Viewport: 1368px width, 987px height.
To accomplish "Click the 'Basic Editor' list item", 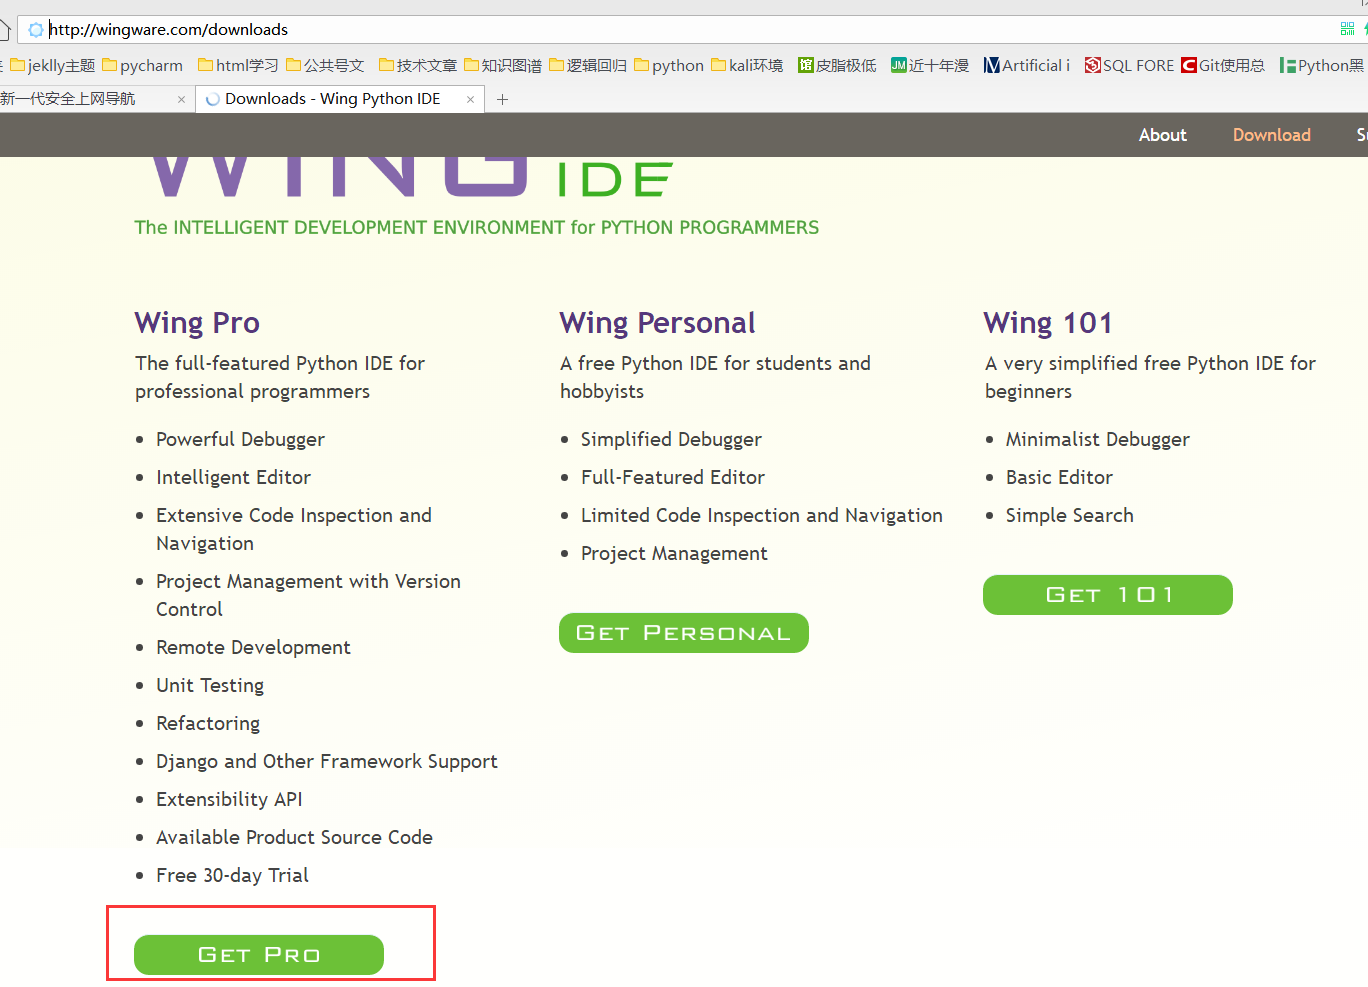I will tap(1059, 477).
